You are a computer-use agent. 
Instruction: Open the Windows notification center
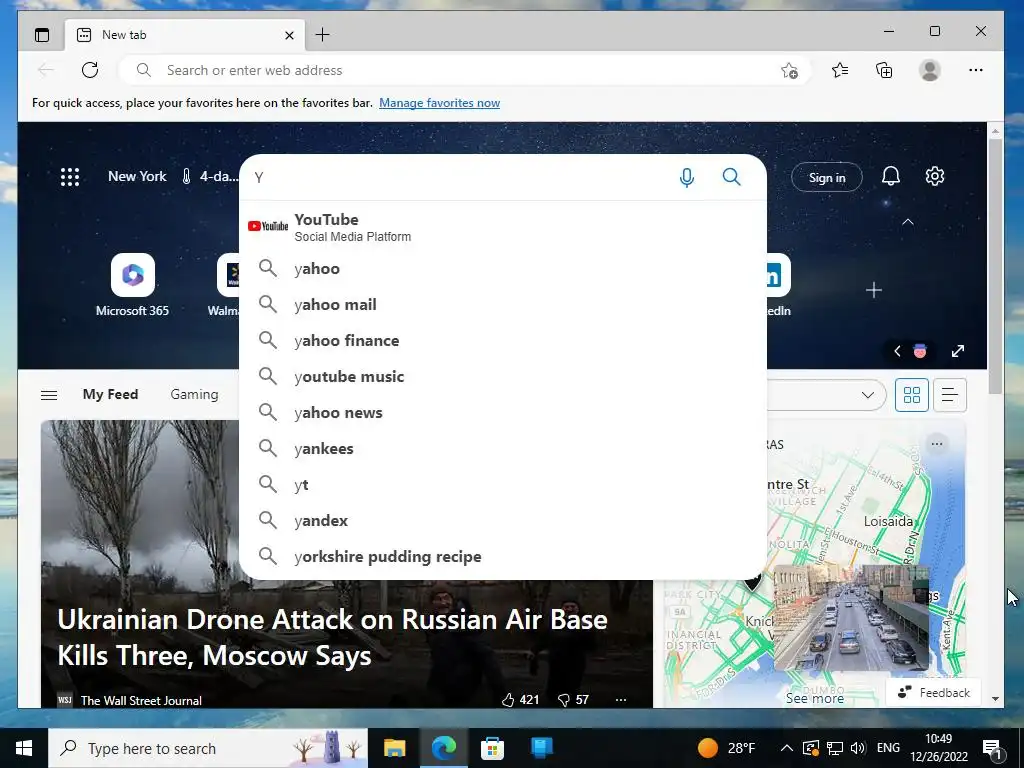click(992, 748)
